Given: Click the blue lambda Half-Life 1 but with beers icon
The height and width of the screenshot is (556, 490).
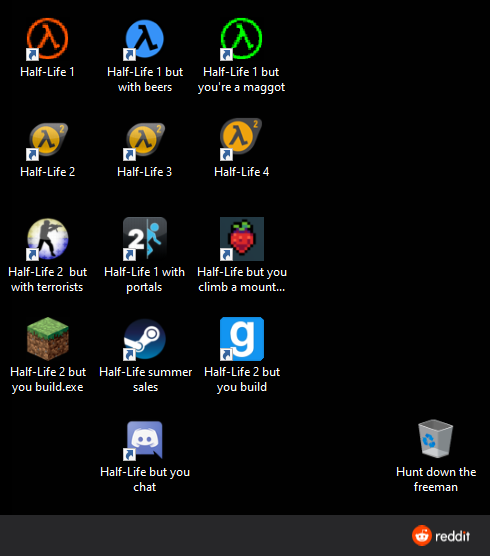Looking at the screenshot, I should click(144, 39).
